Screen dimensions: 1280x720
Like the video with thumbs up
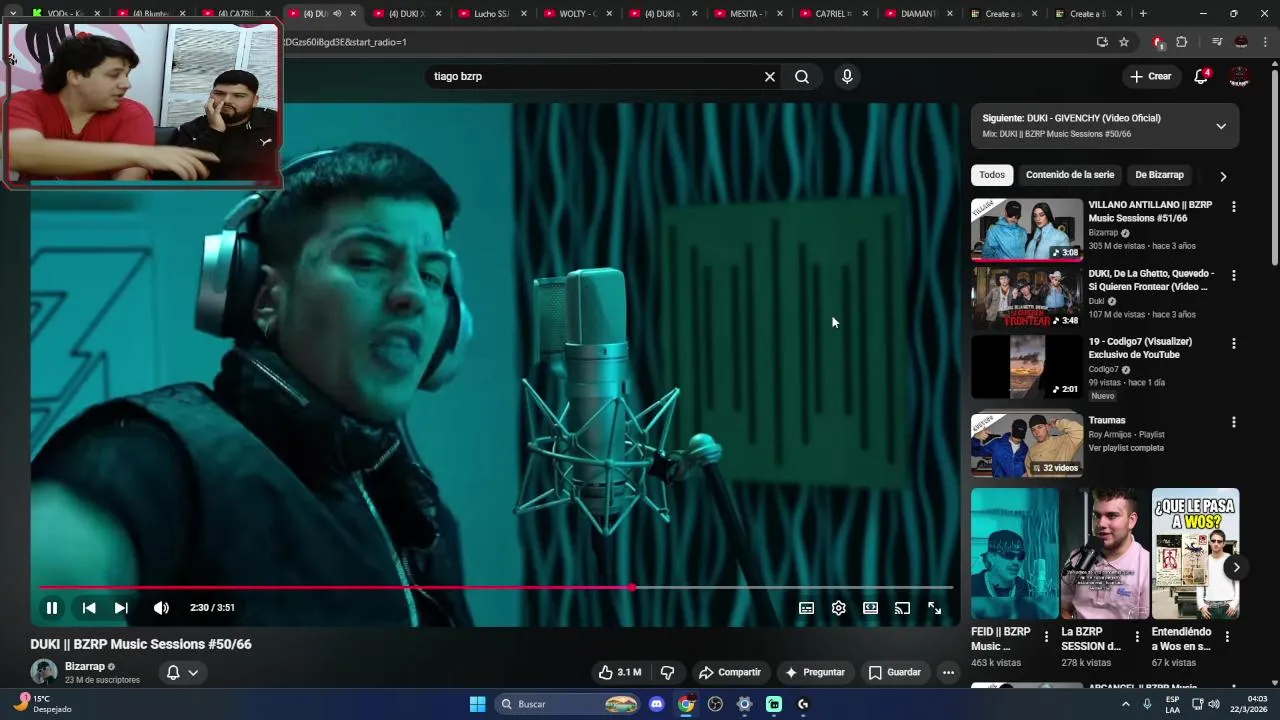click(620, 672)
